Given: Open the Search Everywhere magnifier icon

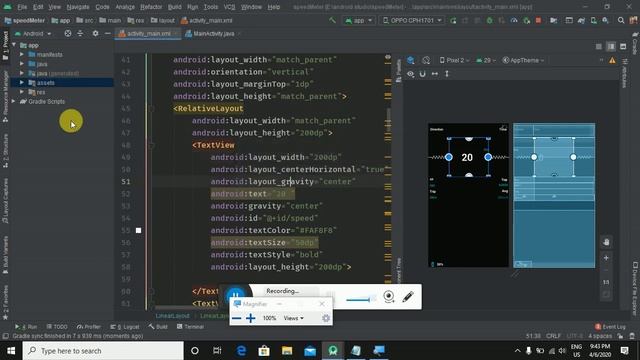Looking at the screenshot, I should [x=621, y=20].
